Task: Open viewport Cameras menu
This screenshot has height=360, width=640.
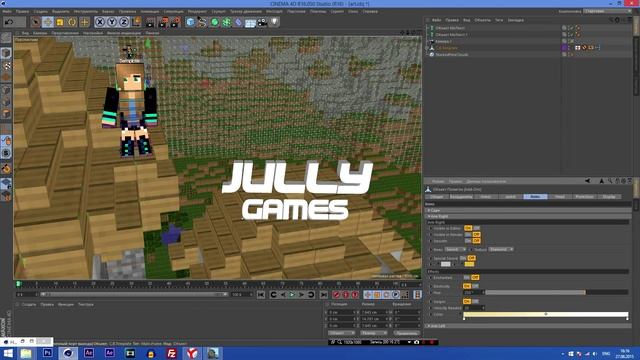Action: click(40, 33)
